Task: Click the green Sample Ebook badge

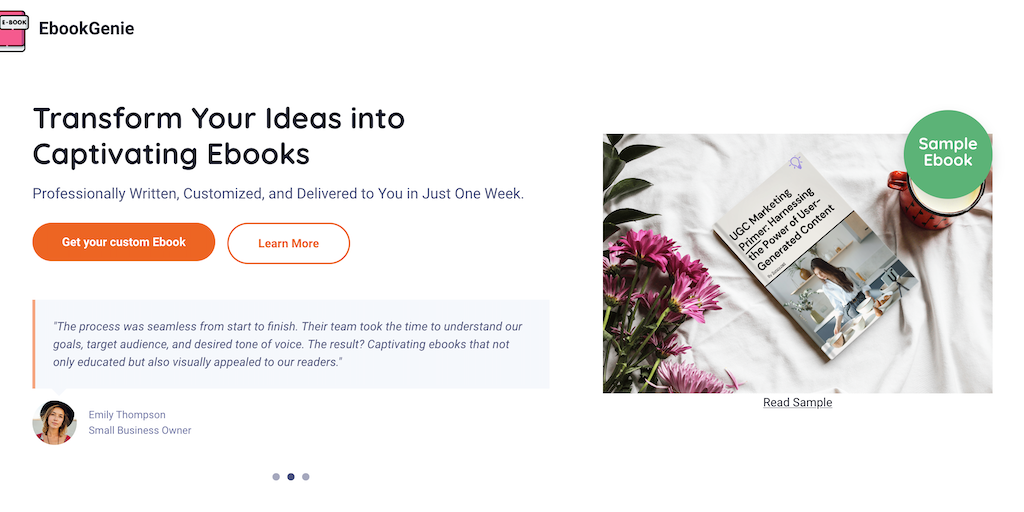Action: (x=947, y=153)
